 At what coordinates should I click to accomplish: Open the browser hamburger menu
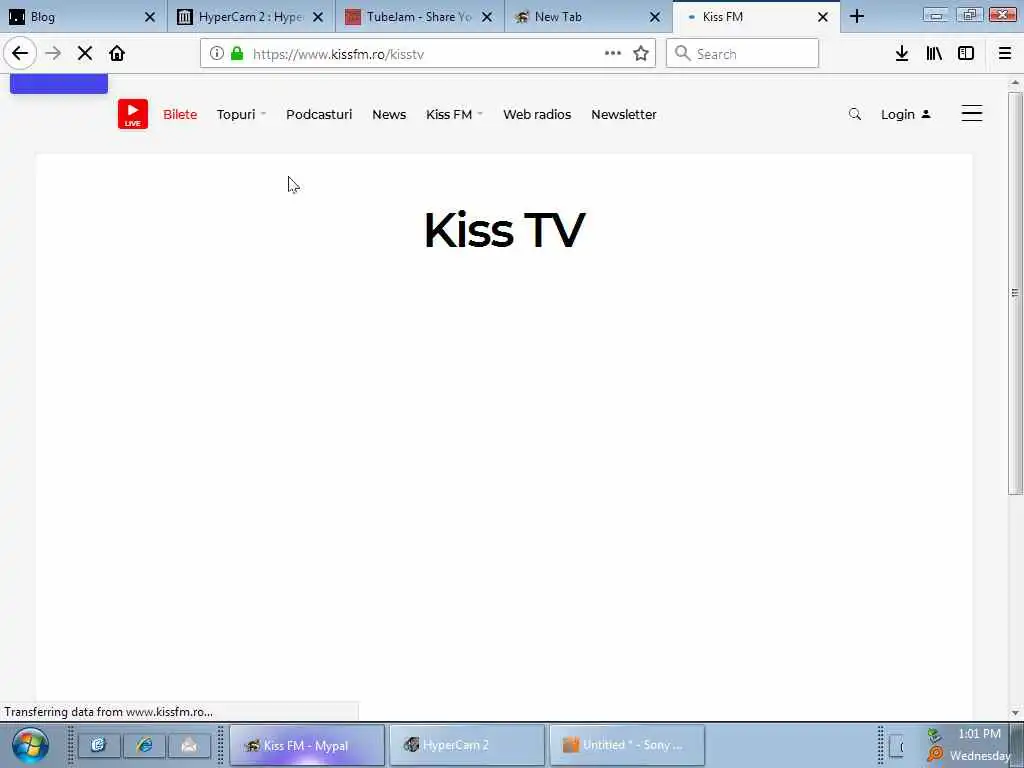coord(1005,54)
